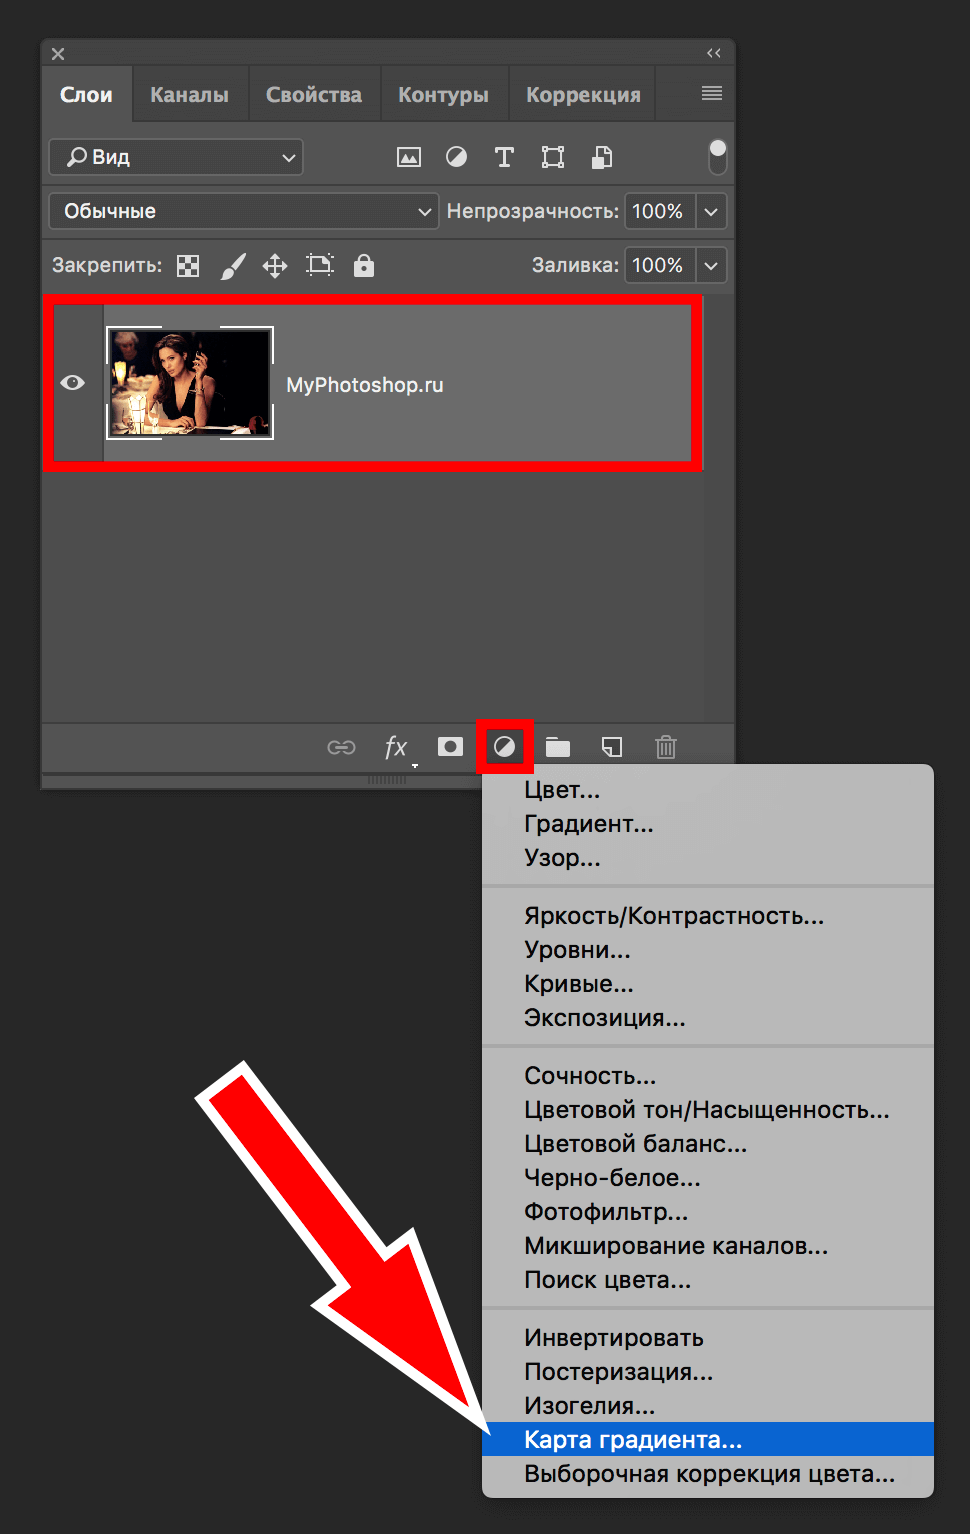Switch to the Каналы tab
This screenshot has height=1534, width=970.
189,93
